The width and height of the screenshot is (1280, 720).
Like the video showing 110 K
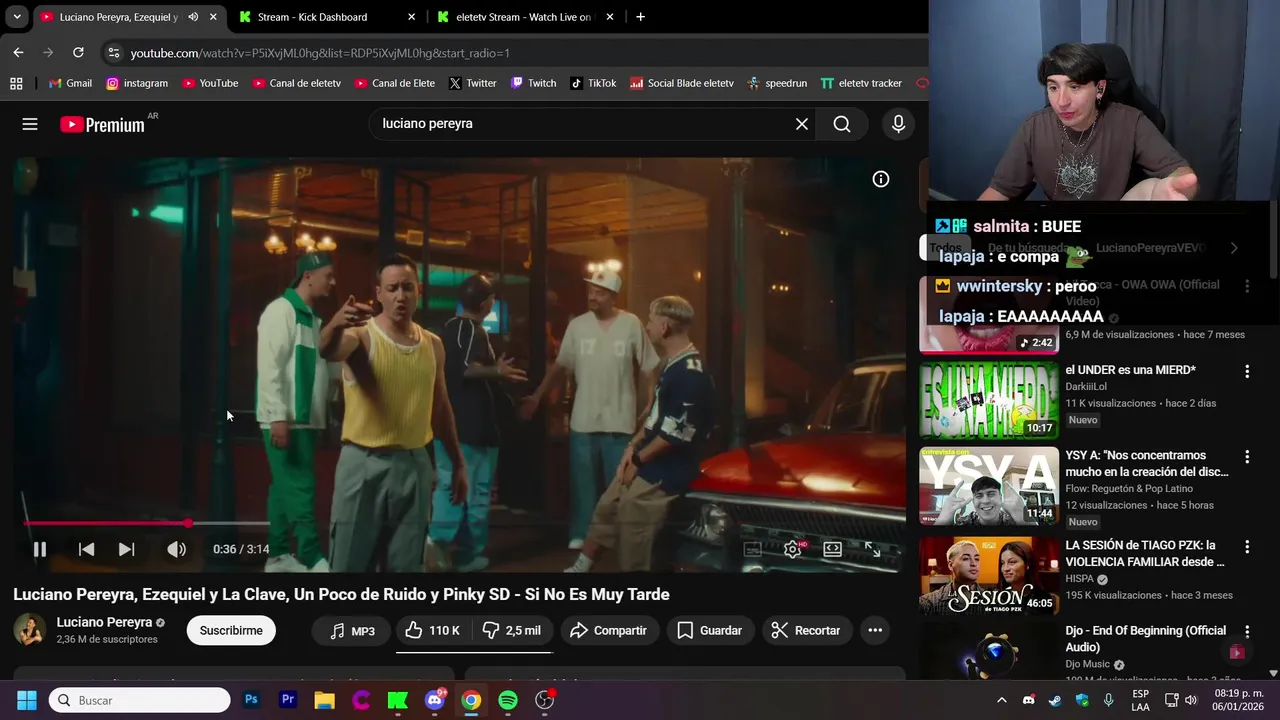pyautogui.click(x=433, y=630)
